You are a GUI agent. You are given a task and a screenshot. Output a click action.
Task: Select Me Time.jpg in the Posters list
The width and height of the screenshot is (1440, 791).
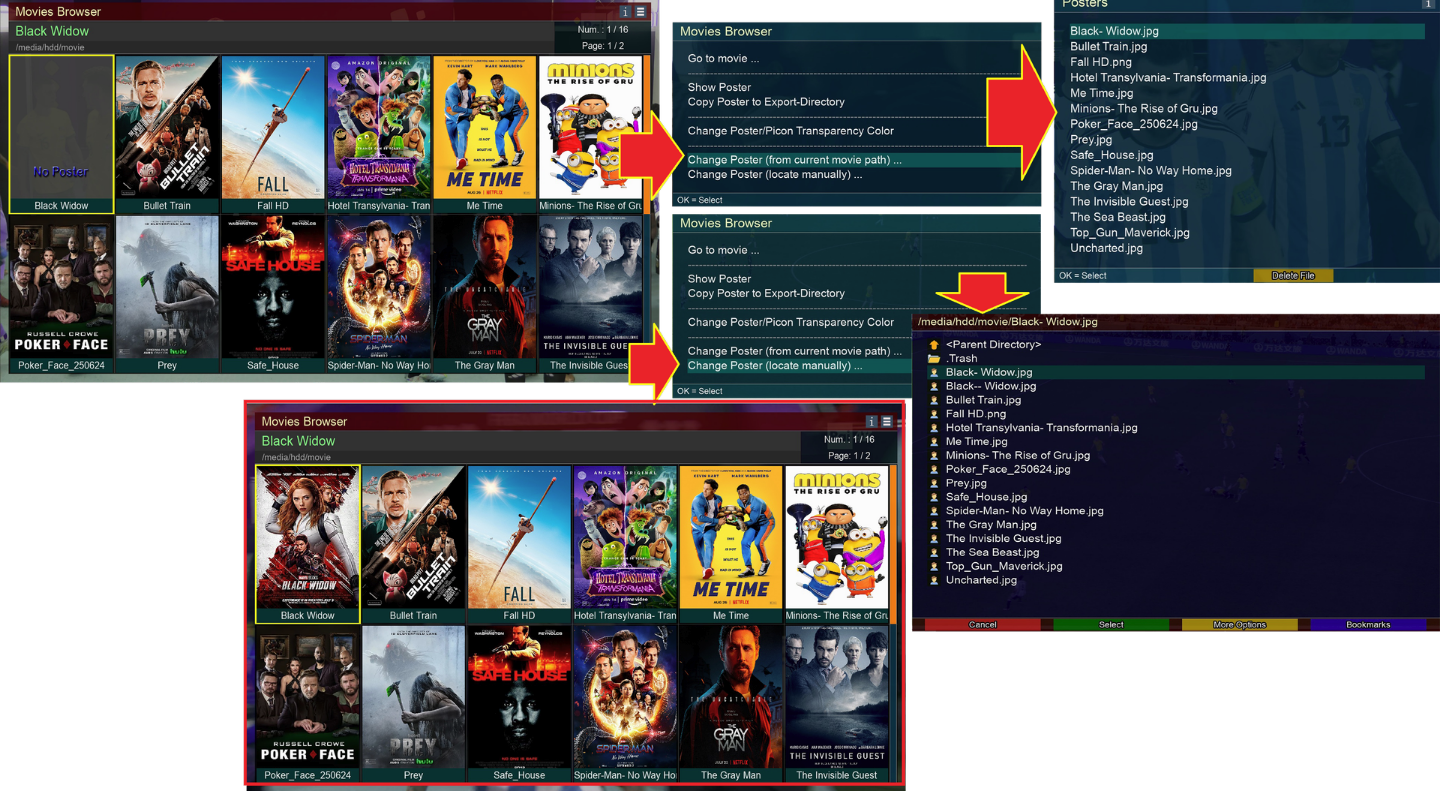(1101, 93)
